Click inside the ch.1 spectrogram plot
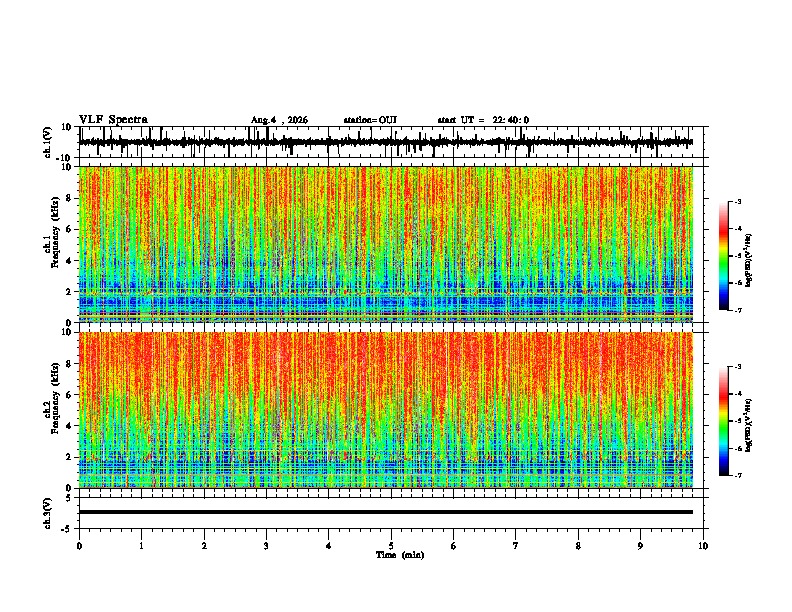Viewport: 792px width, 612px height. [386, 244]
